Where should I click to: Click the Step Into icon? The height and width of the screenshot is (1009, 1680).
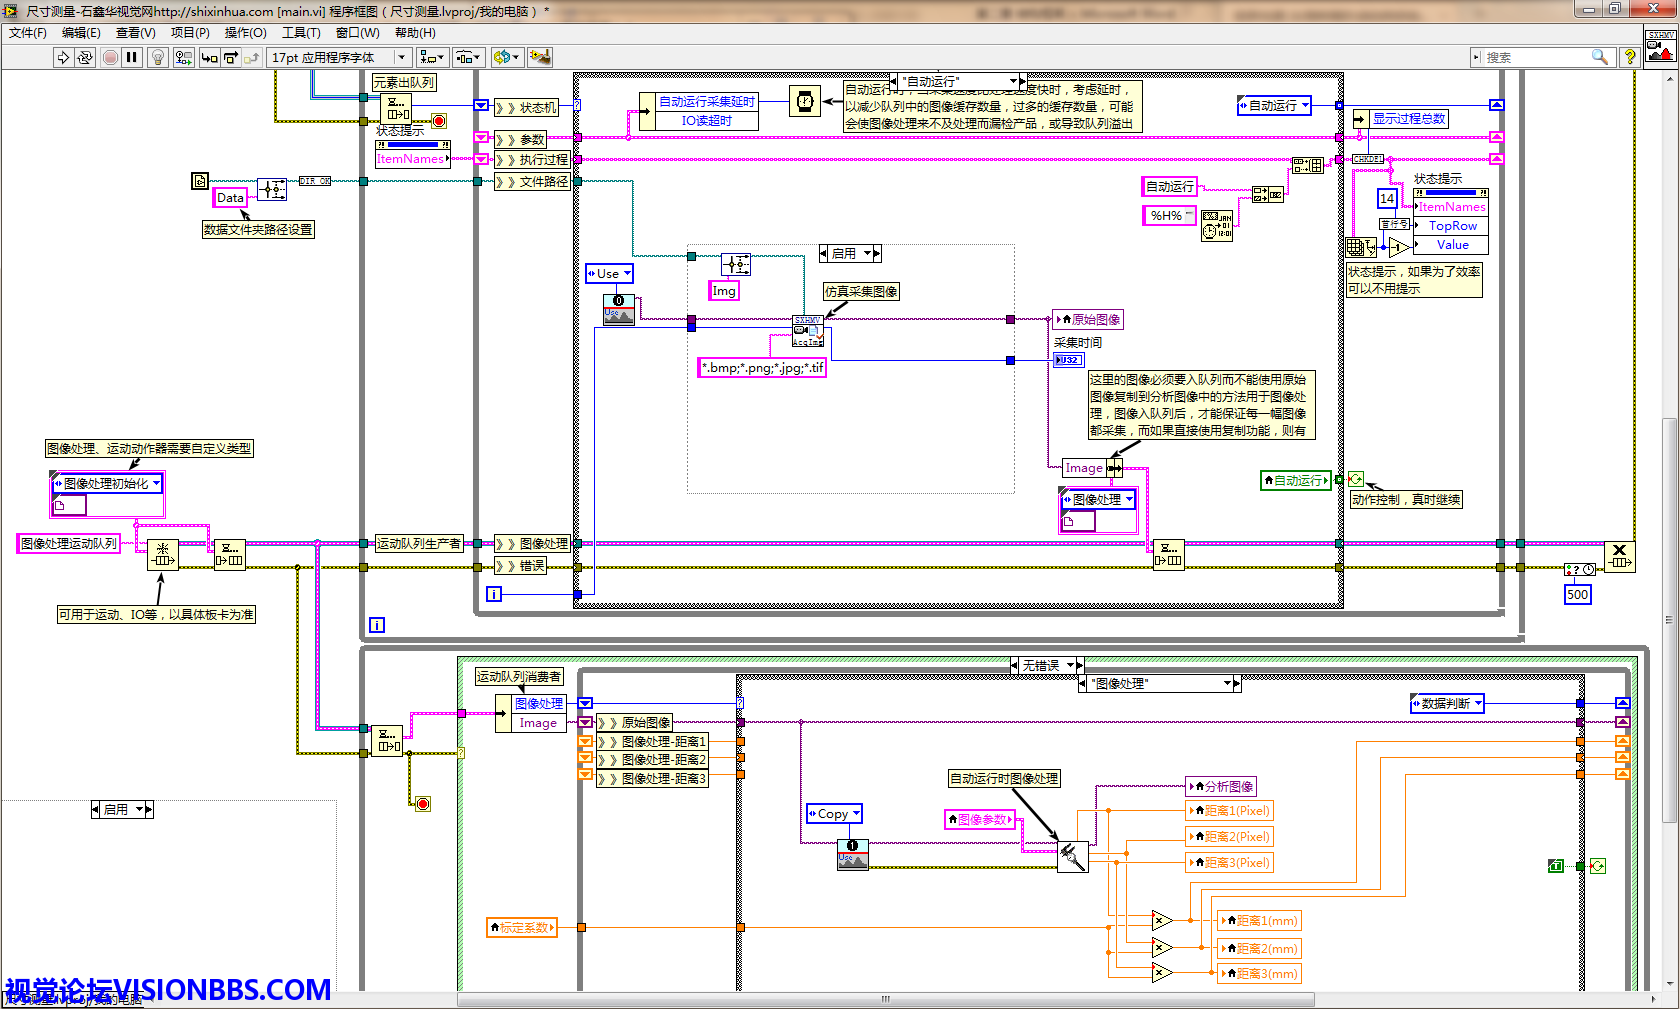(209, 58)
